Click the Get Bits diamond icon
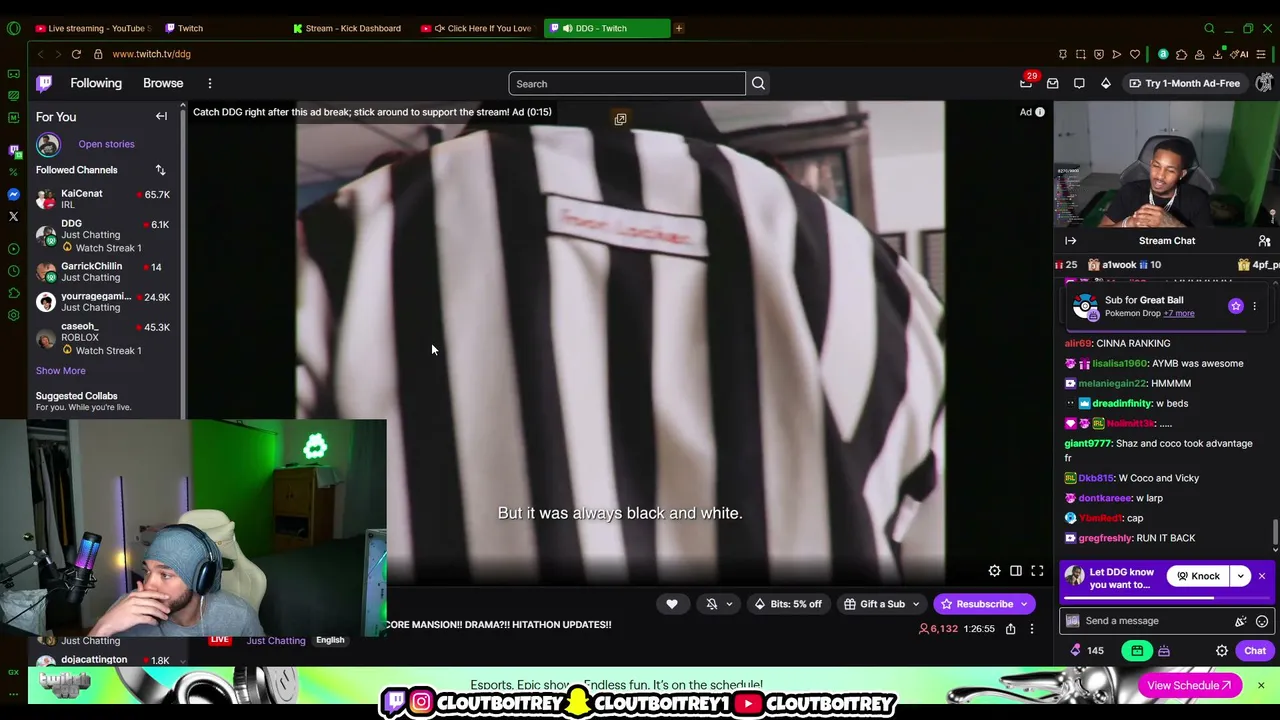Viewport: 1280px width, 720px height. [1106, 83]
